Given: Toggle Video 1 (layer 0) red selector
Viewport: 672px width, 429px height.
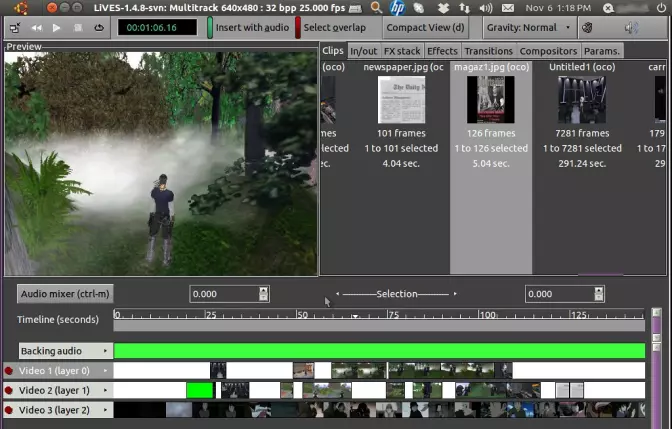Looking at the screenshot, I should click(x=9, y=371).
